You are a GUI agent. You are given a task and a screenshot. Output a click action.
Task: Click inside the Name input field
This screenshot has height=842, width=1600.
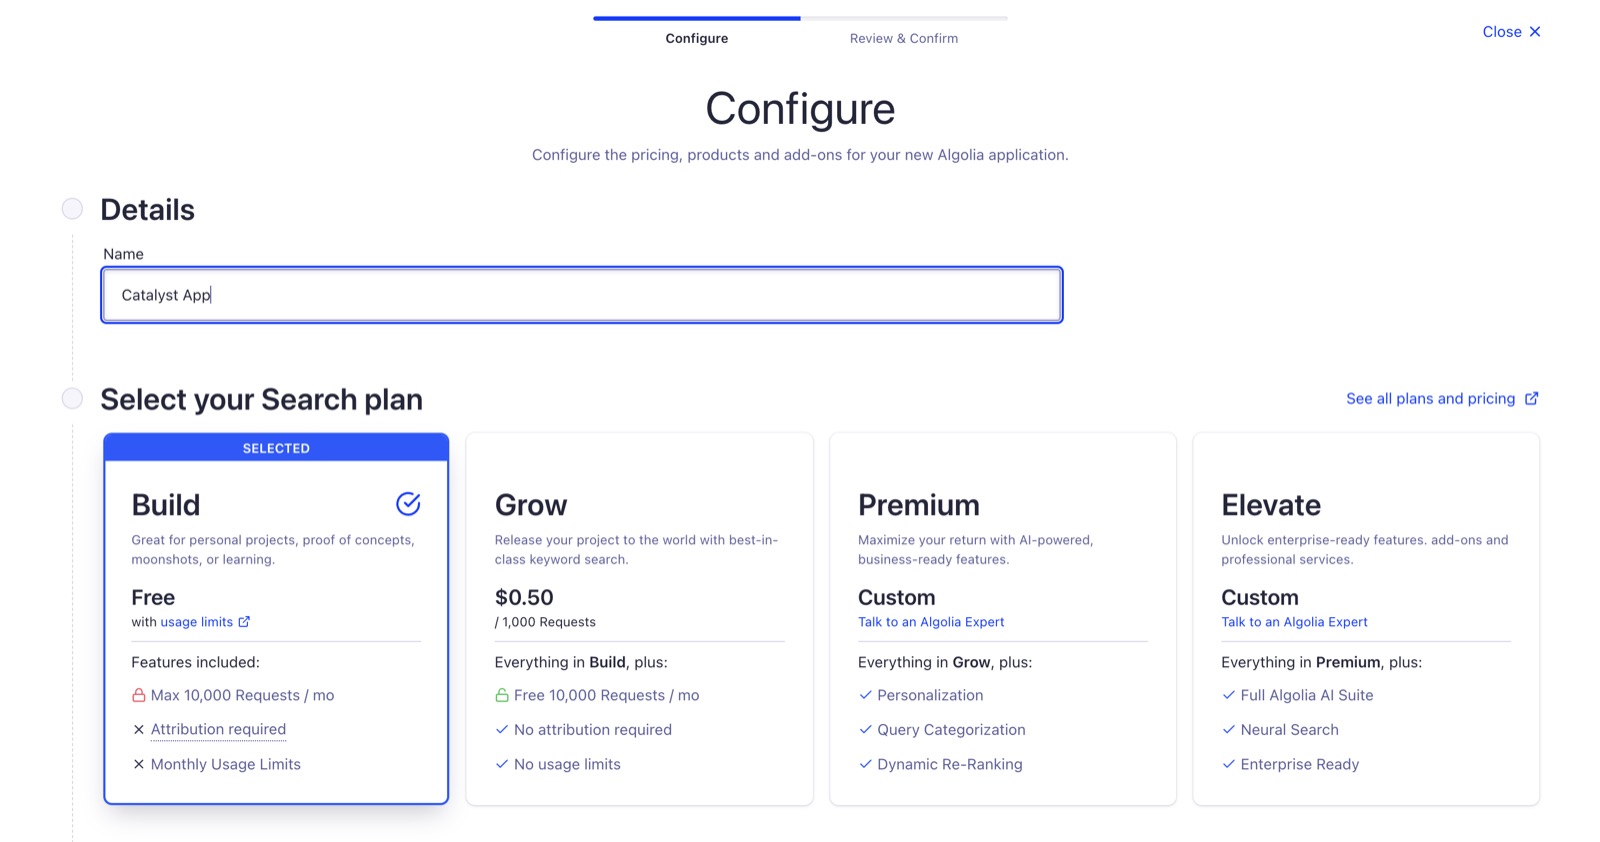(x=580, y=294)
